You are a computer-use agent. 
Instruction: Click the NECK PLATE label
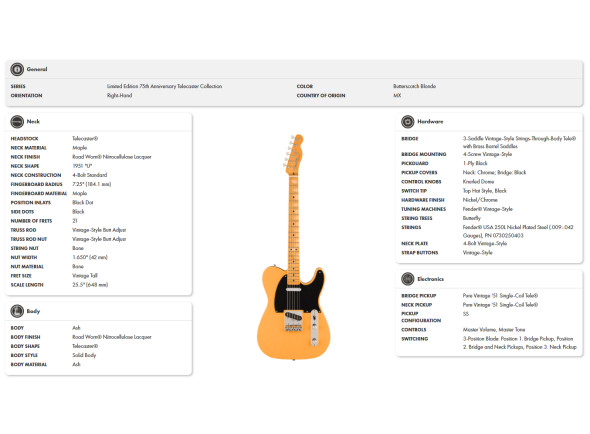tap(414, 244)
